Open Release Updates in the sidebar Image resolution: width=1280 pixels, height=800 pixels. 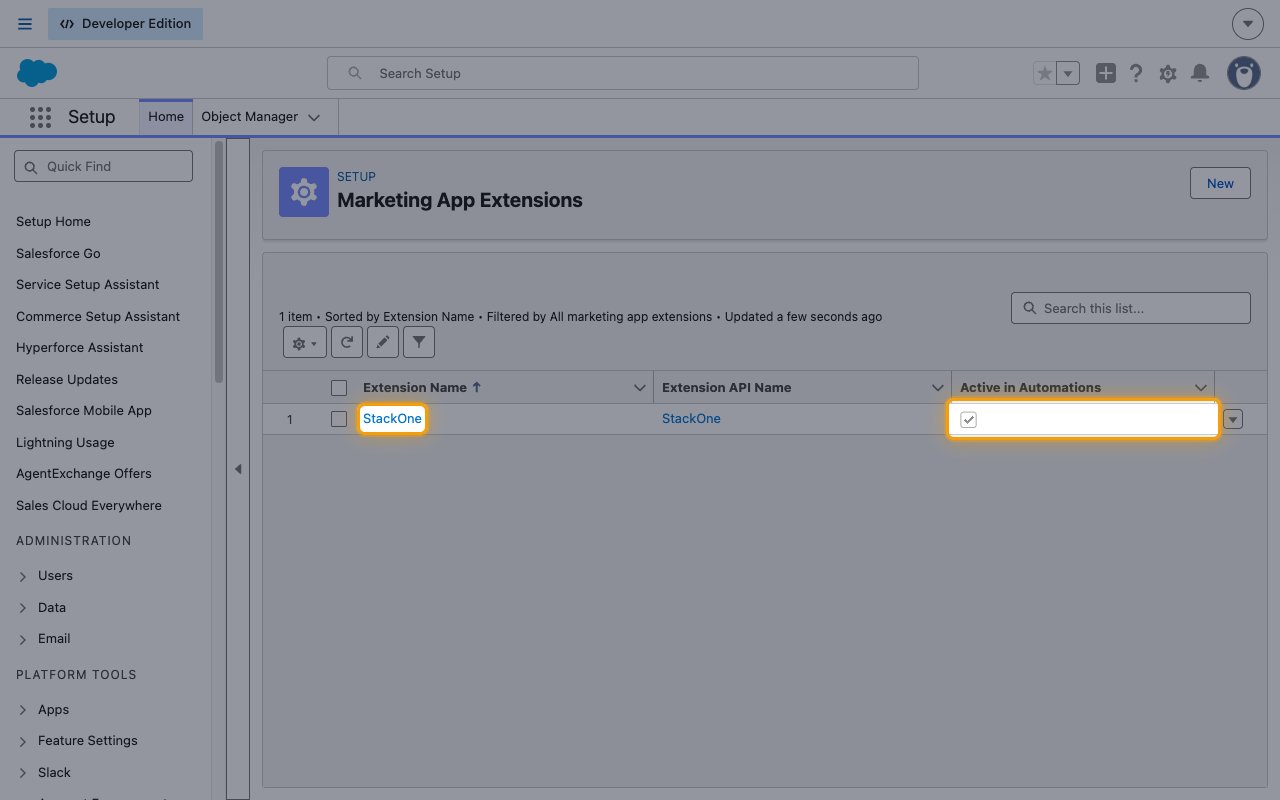(x=67, y=380)
